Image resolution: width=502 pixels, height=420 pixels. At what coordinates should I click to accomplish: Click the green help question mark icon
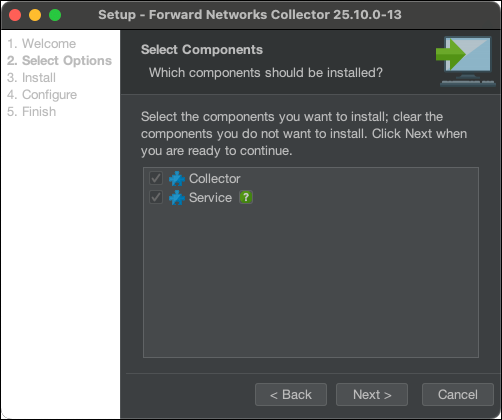click(246, 197)
